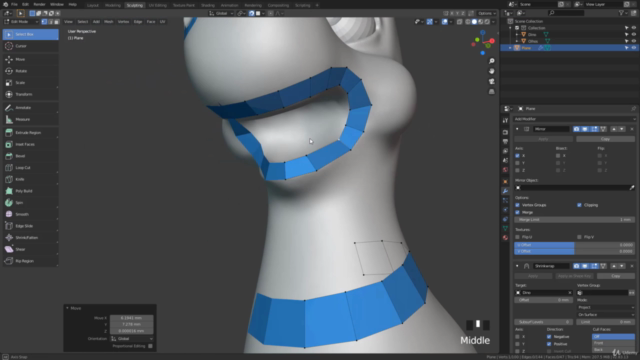Image resolution: width=640 pixels, height=360 pixels.
Task: Select Front in Cull Faces options
Action: click(613, 343)
